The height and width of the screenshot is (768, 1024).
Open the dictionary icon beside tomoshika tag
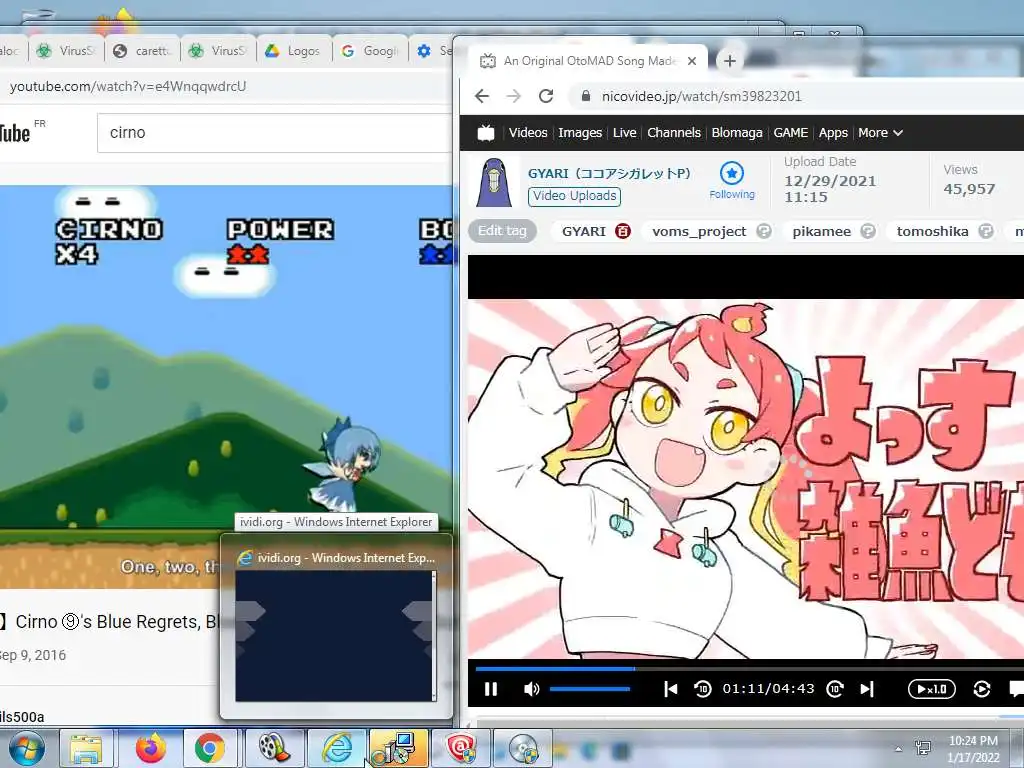(x=986, y=231)
